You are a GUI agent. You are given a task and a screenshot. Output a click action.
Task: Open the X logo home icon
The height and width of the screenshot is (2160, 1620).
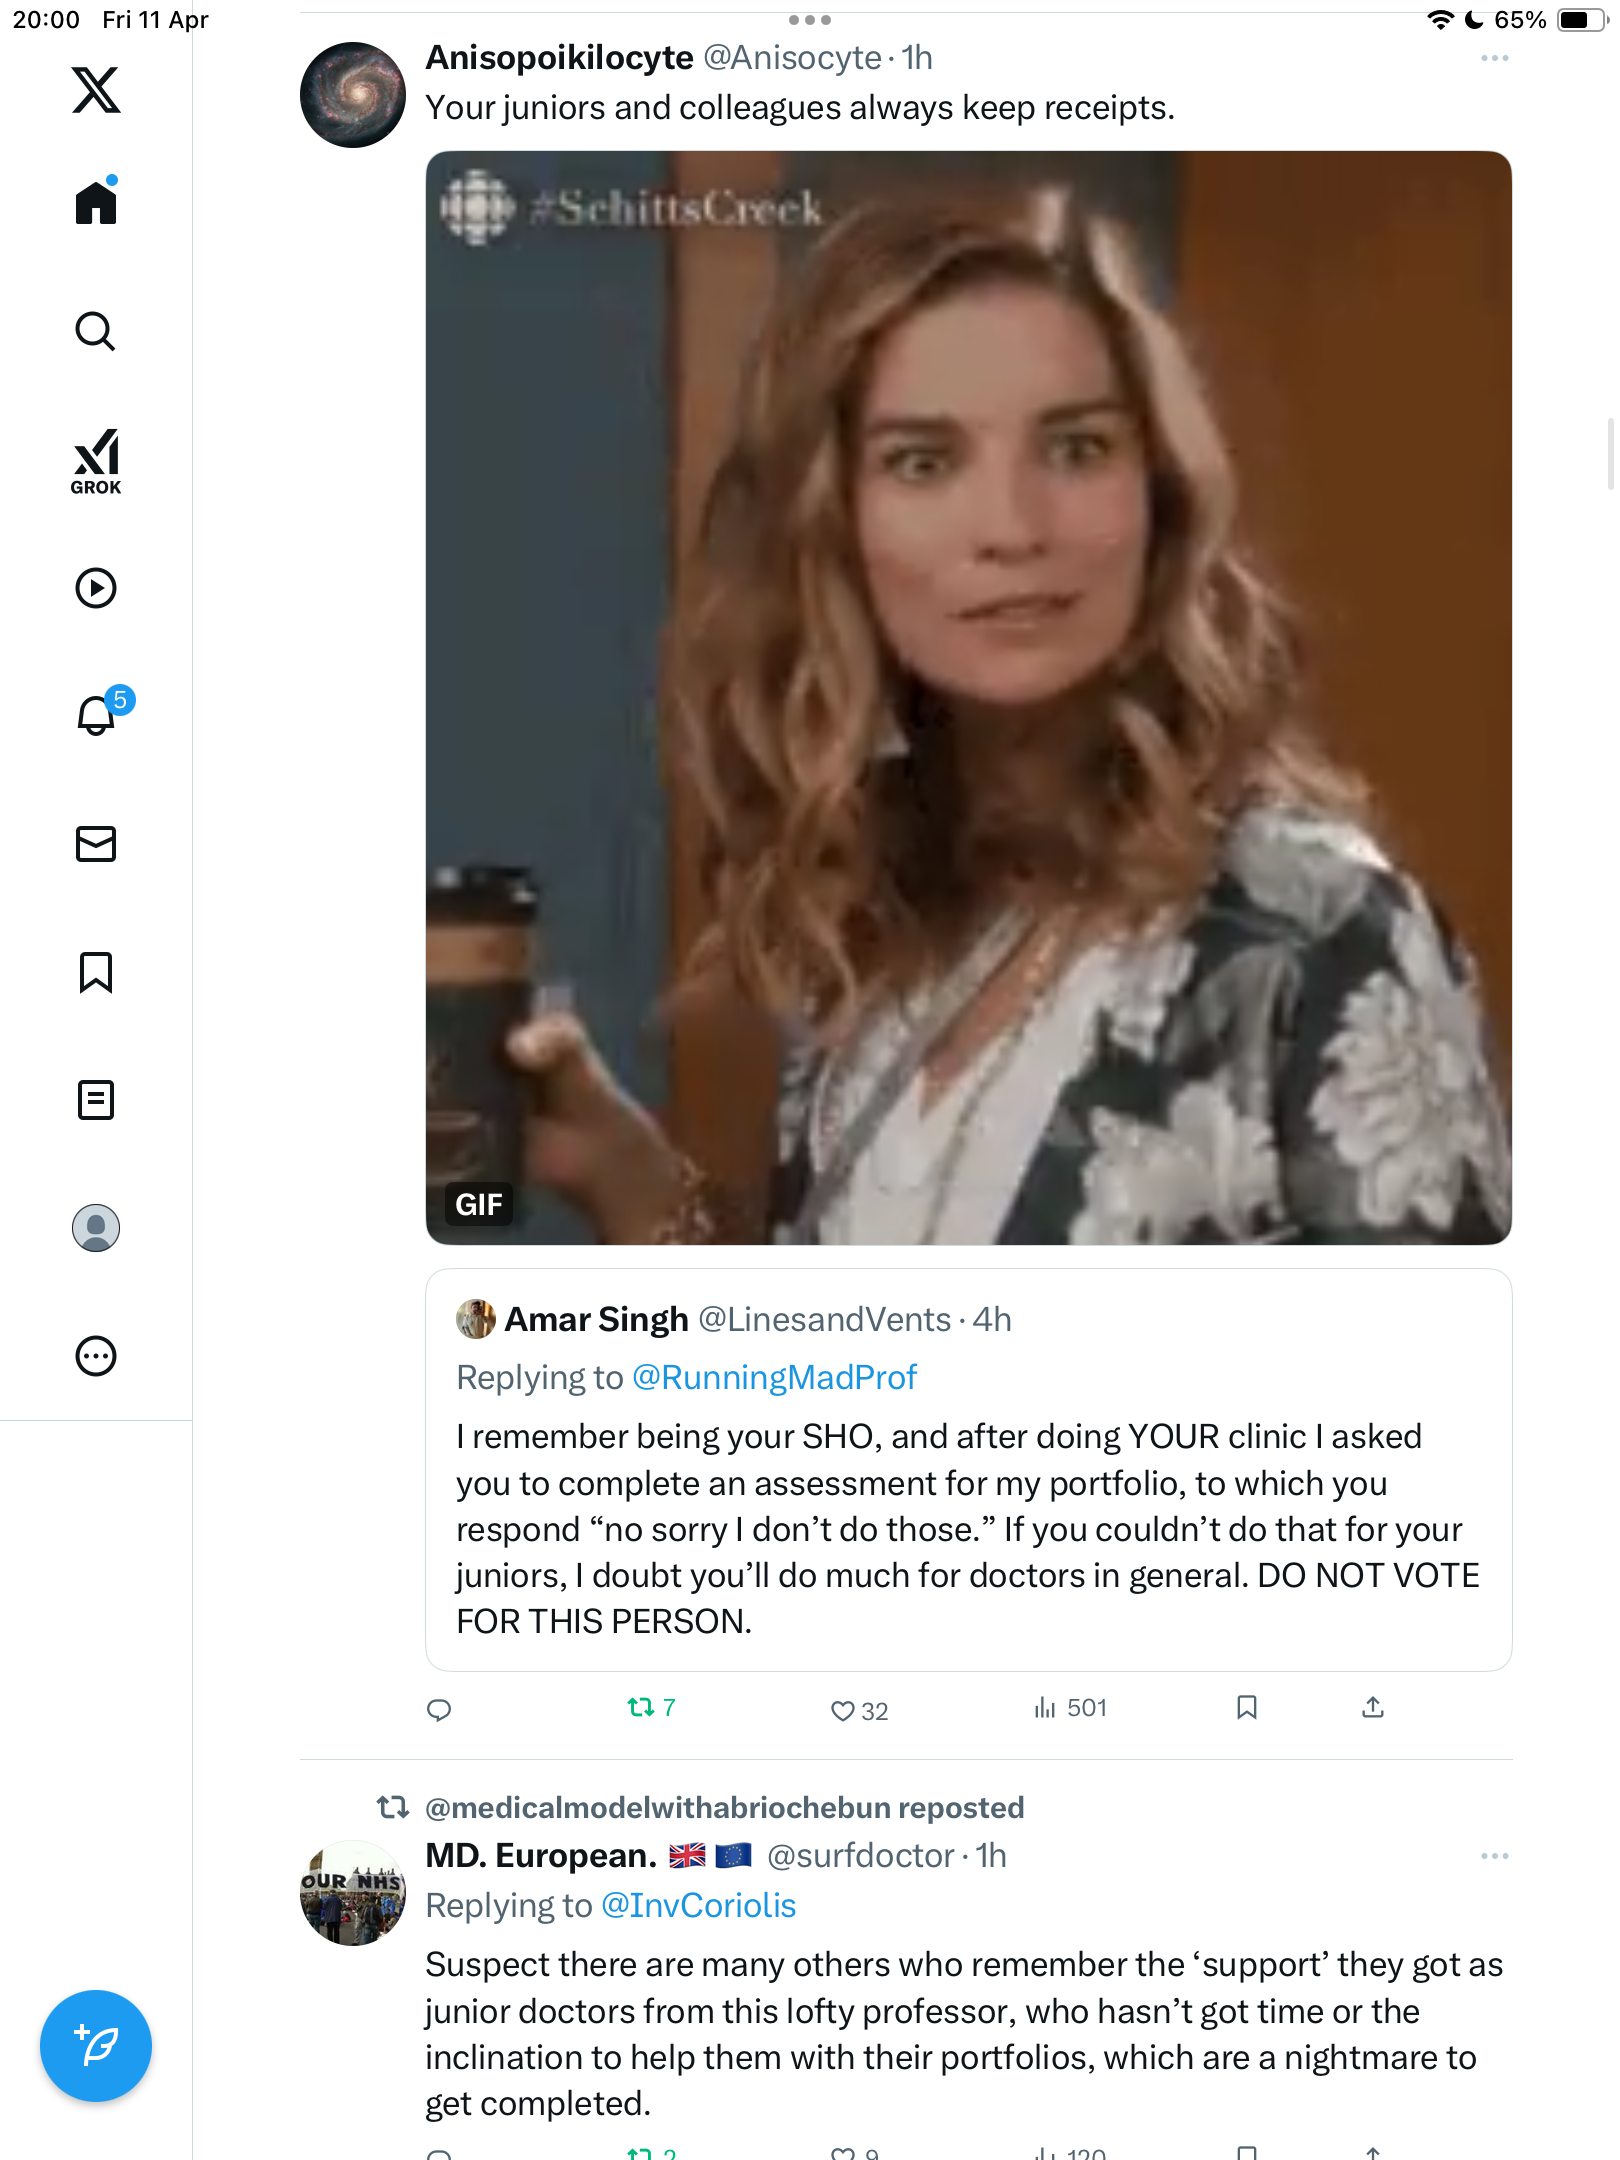tap(96, 90)
